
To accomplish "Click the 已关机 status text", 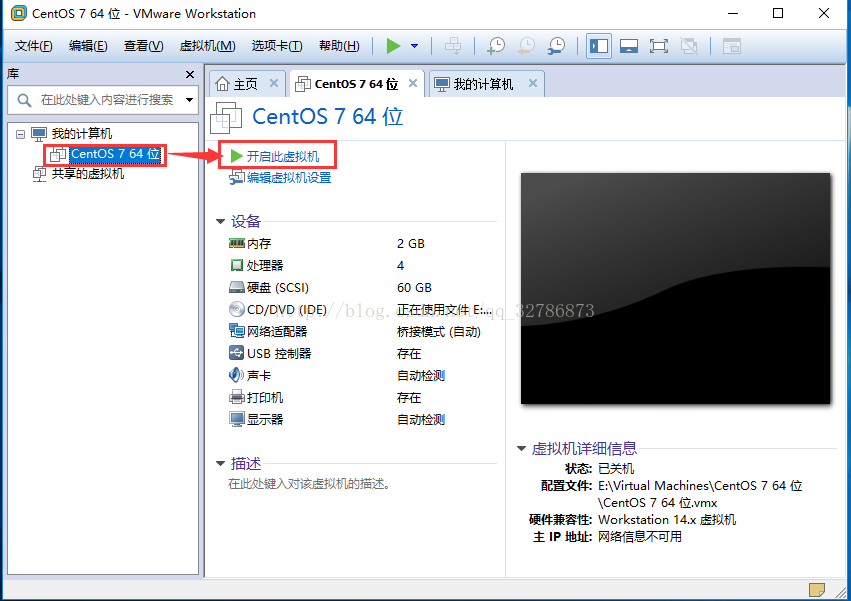I will pos(615,469).
